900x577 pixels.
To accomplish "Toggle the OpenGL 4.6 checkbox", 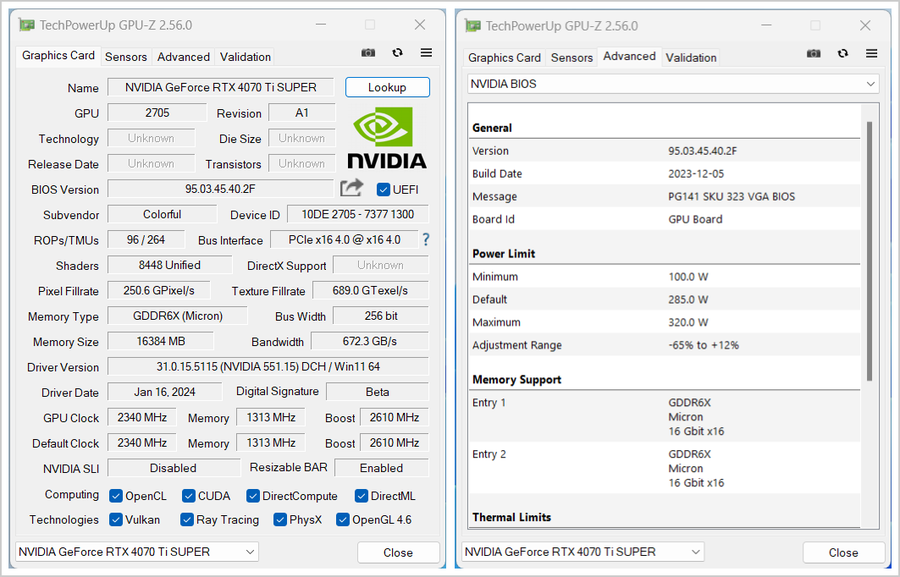I will point(343,520).
